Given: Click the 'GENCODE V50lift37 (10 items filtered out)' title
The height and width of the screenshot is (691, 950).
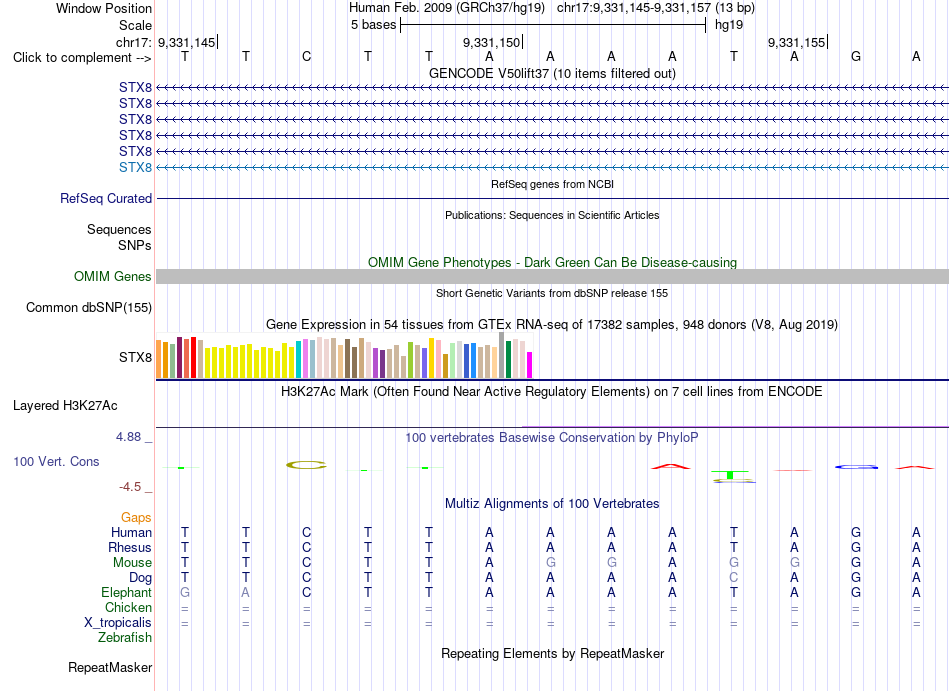Looking at the screenshot, I should [x=552, y=73].
